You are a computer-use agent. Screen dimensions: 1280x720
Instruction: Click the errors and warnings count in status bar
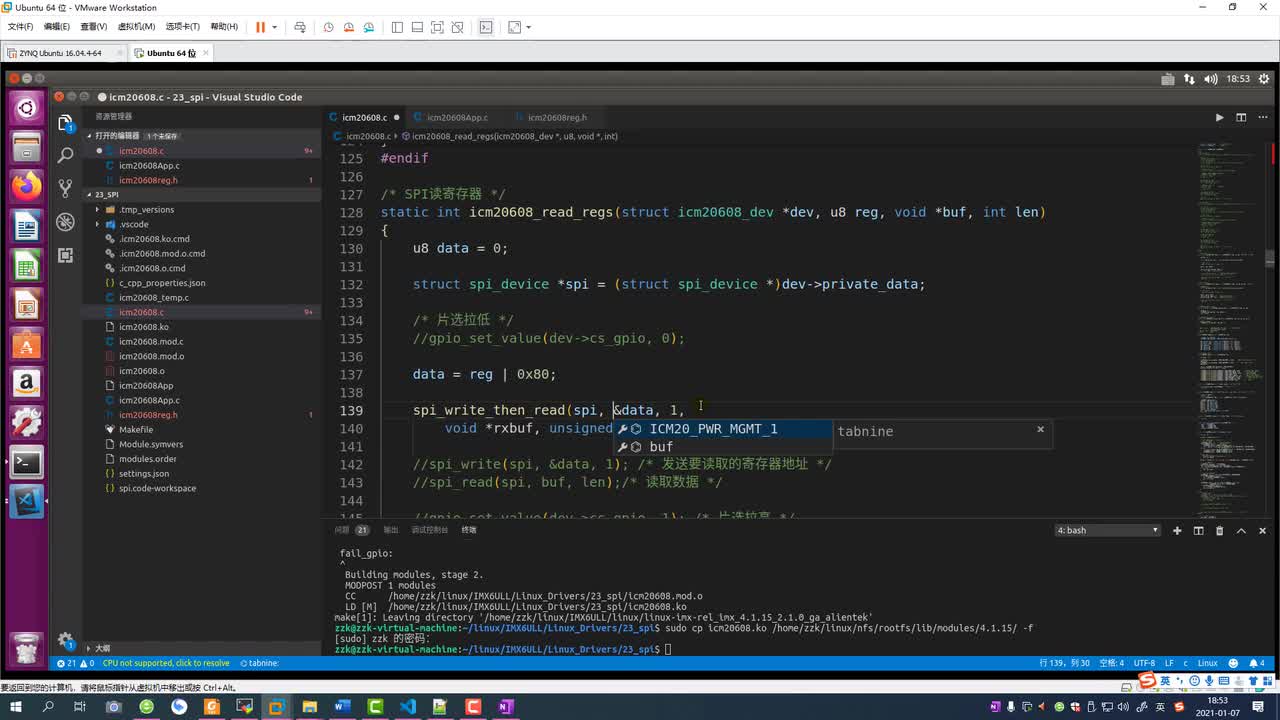point(76,663)
